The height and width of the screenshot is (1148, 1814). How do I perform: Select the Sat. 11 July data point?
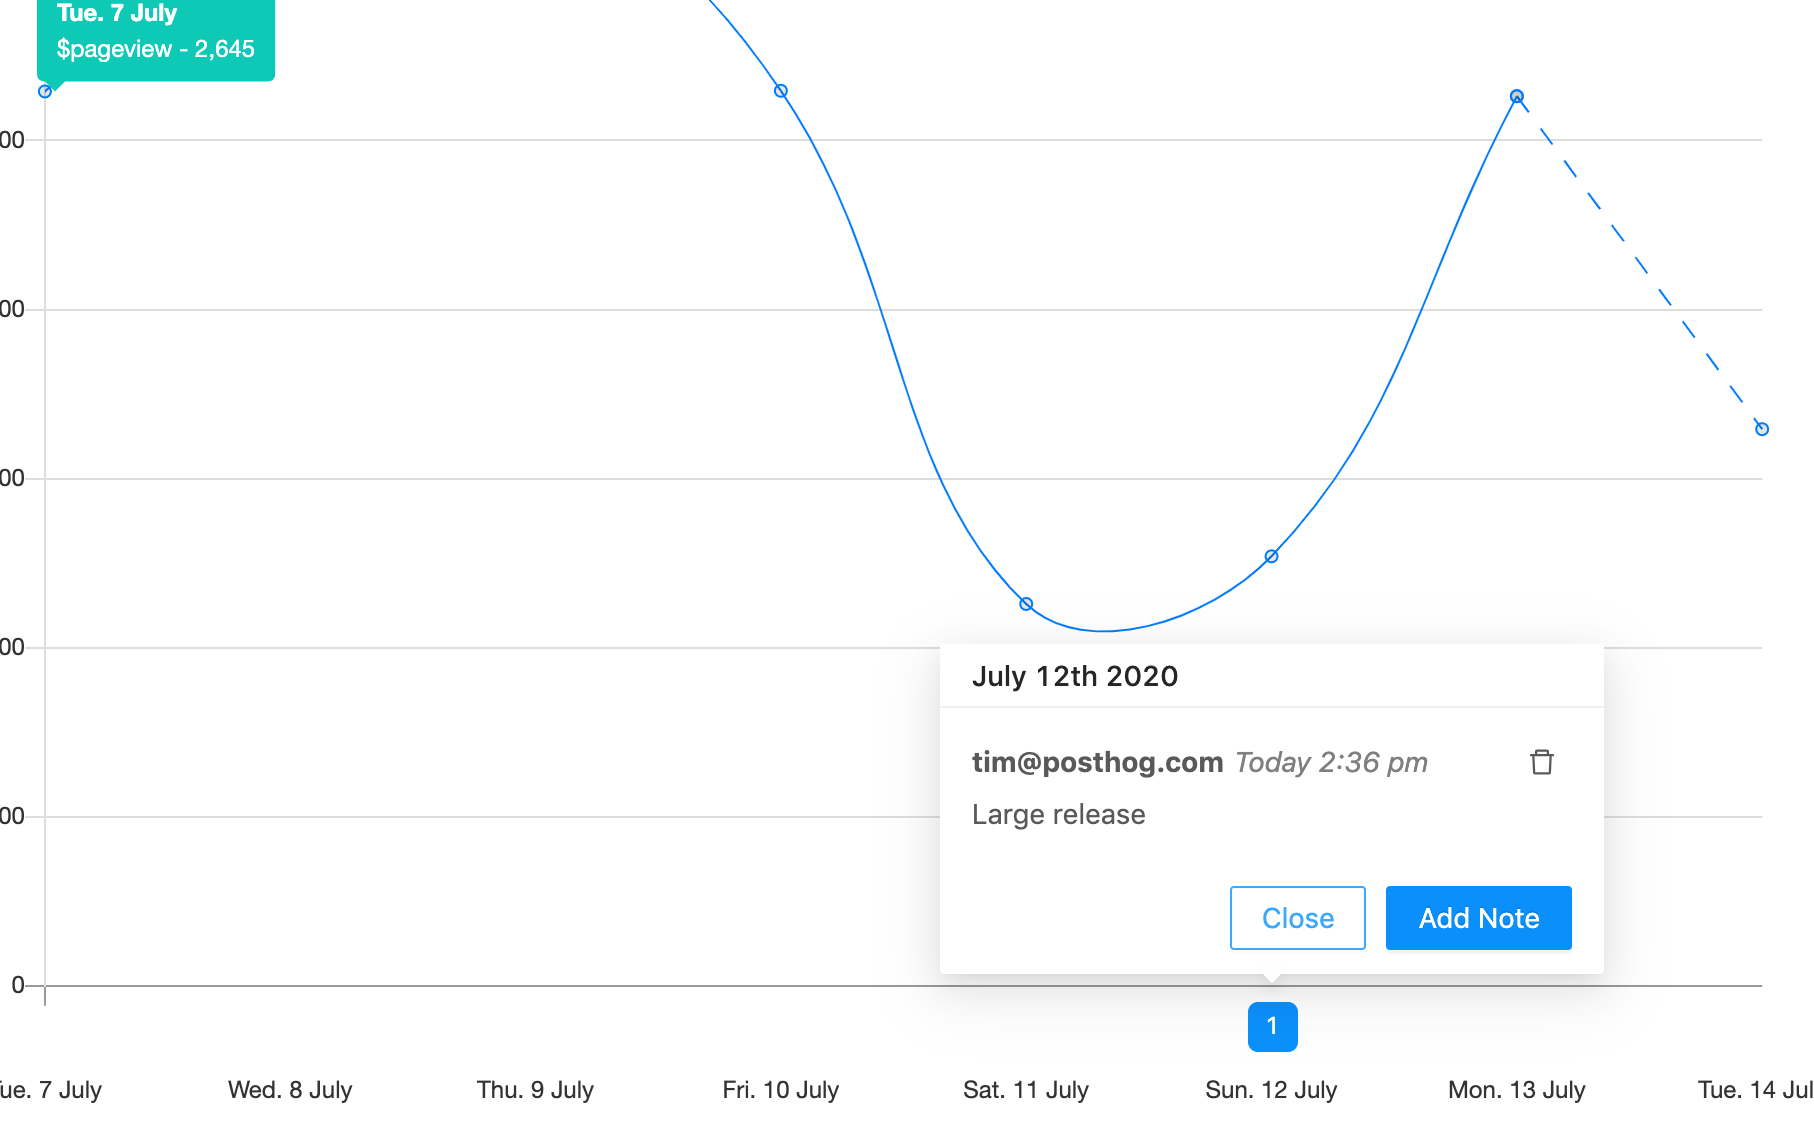(1026, 604)
